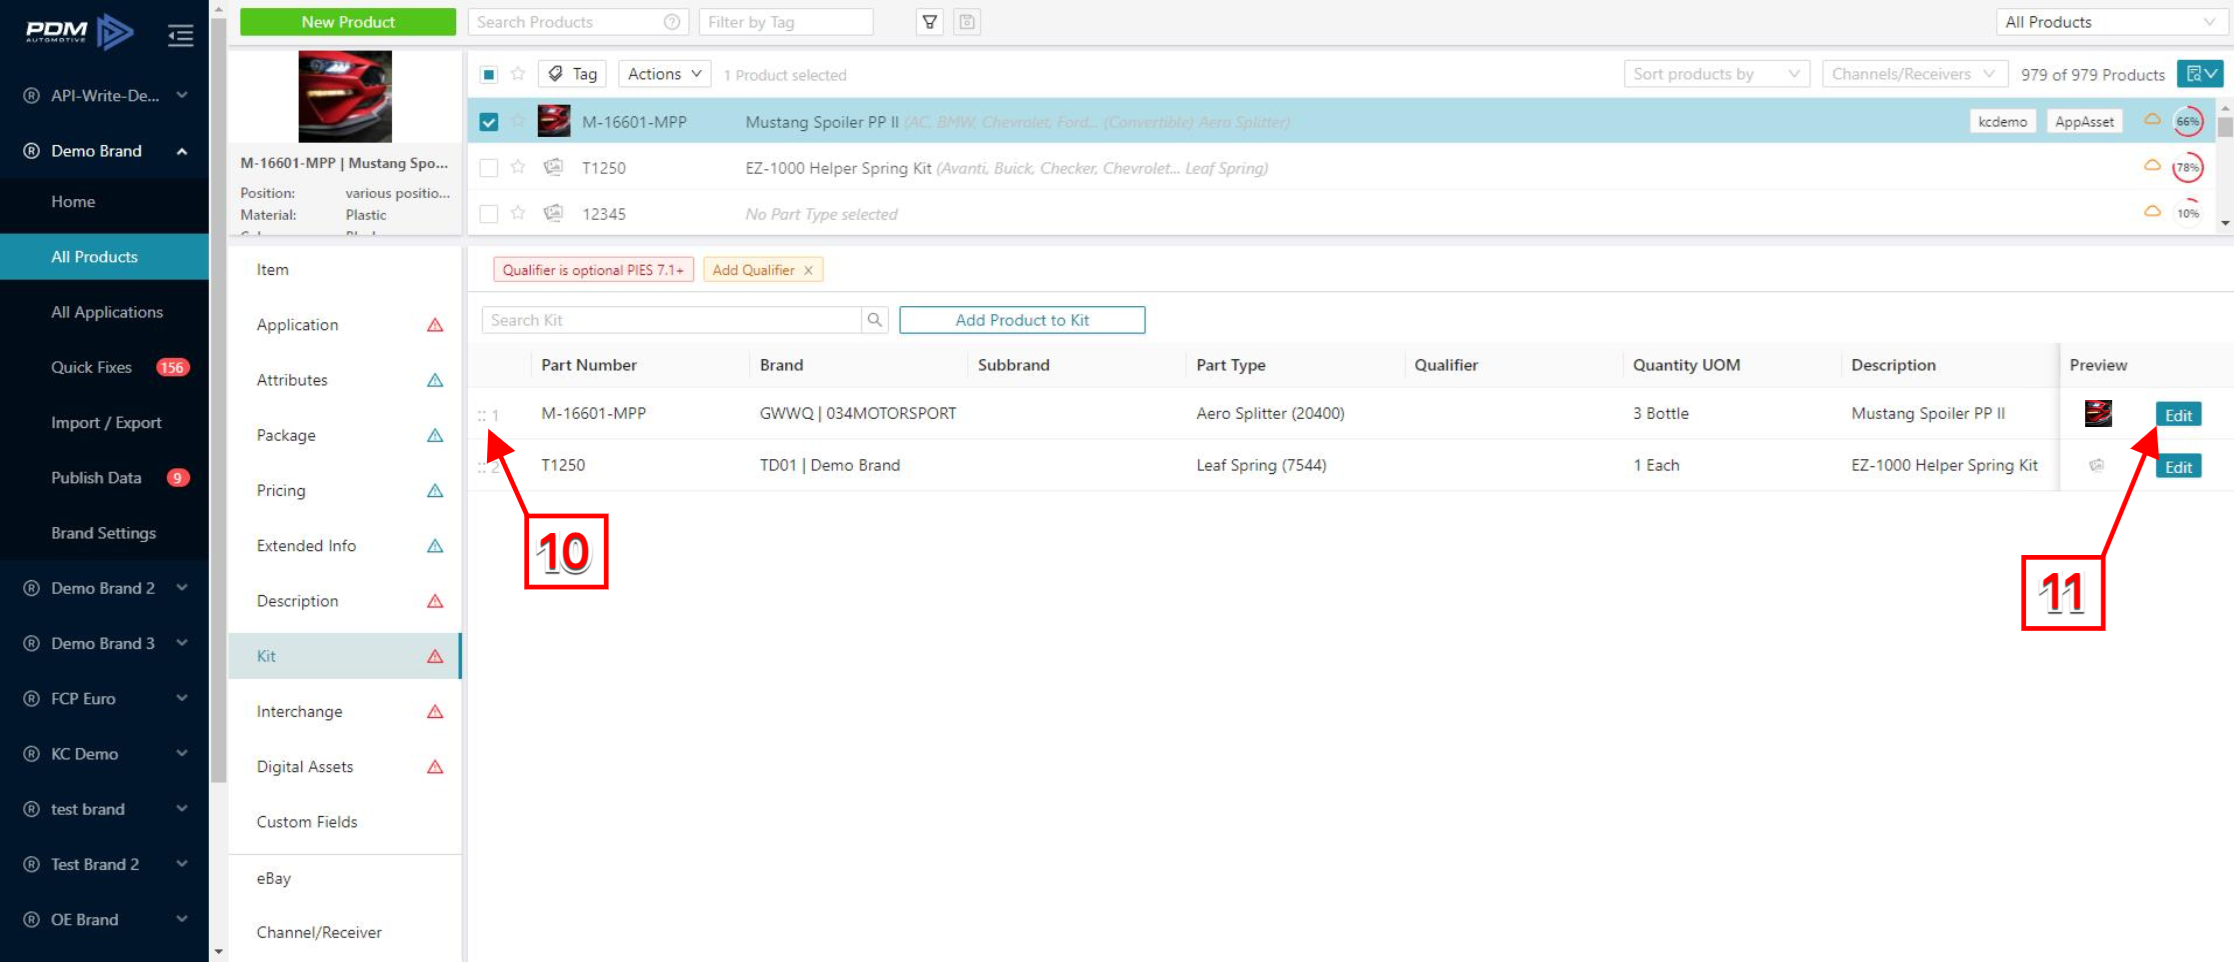This screenshot has height=962, width=2234.
Task: Click kit row 1 drag handle
Action: [482, 415]
